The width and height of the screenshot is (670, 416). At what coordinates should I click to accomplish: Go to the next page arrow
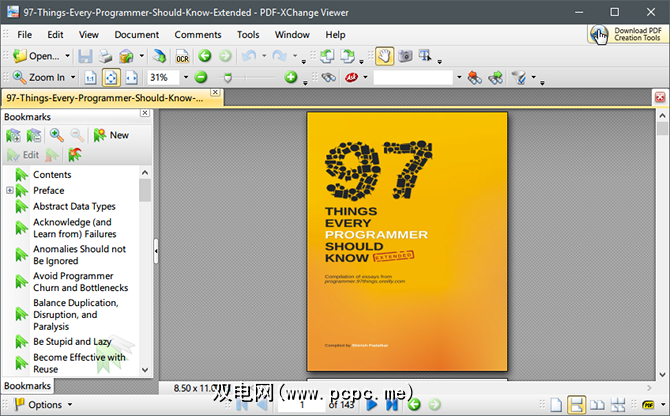[x=371, y=405]
